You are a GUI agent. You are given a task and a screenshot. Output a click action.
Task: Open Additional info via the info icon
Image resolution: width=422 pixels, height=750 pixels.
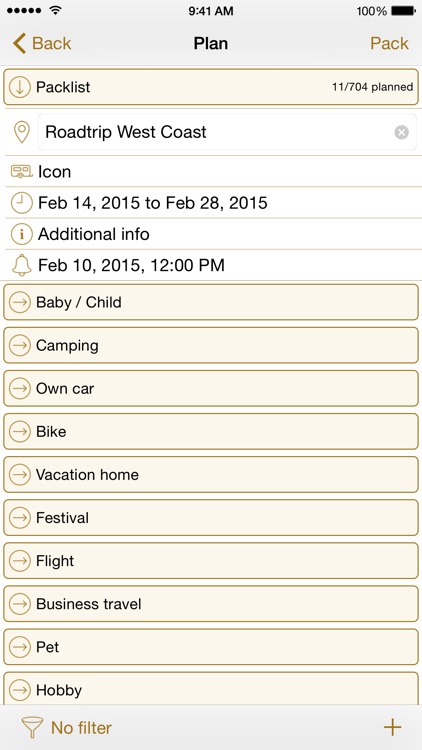coord(22,234)
